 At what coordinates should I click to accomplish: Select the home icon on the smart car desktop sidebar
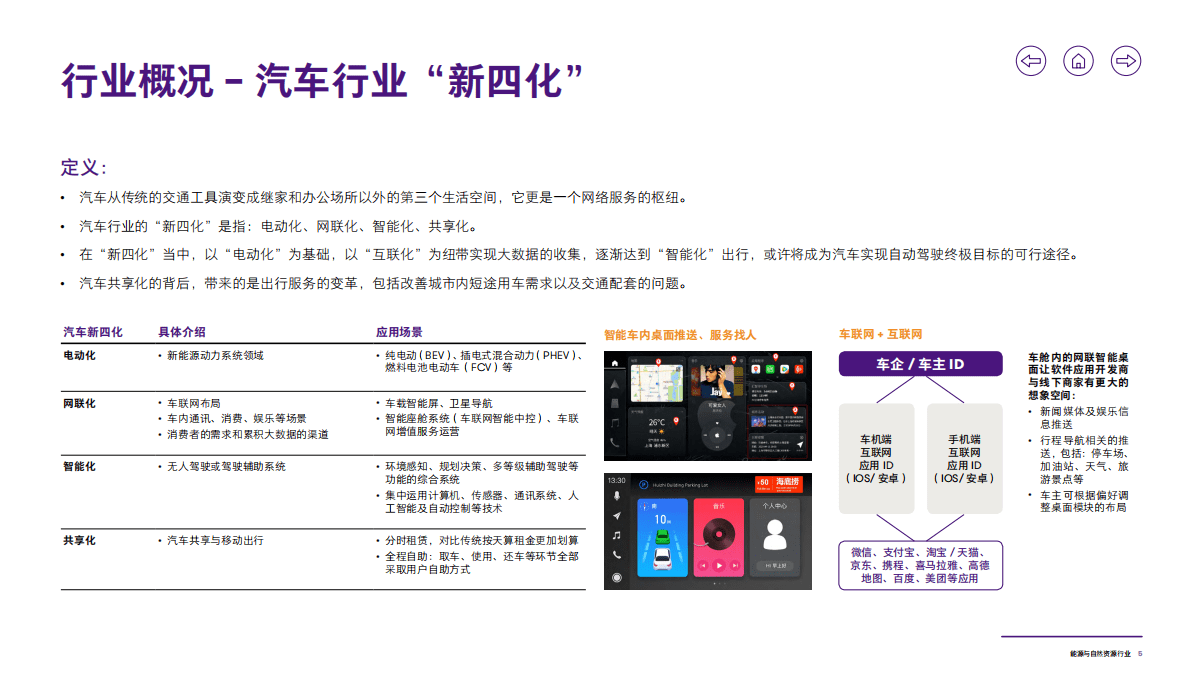click(614, 363)
